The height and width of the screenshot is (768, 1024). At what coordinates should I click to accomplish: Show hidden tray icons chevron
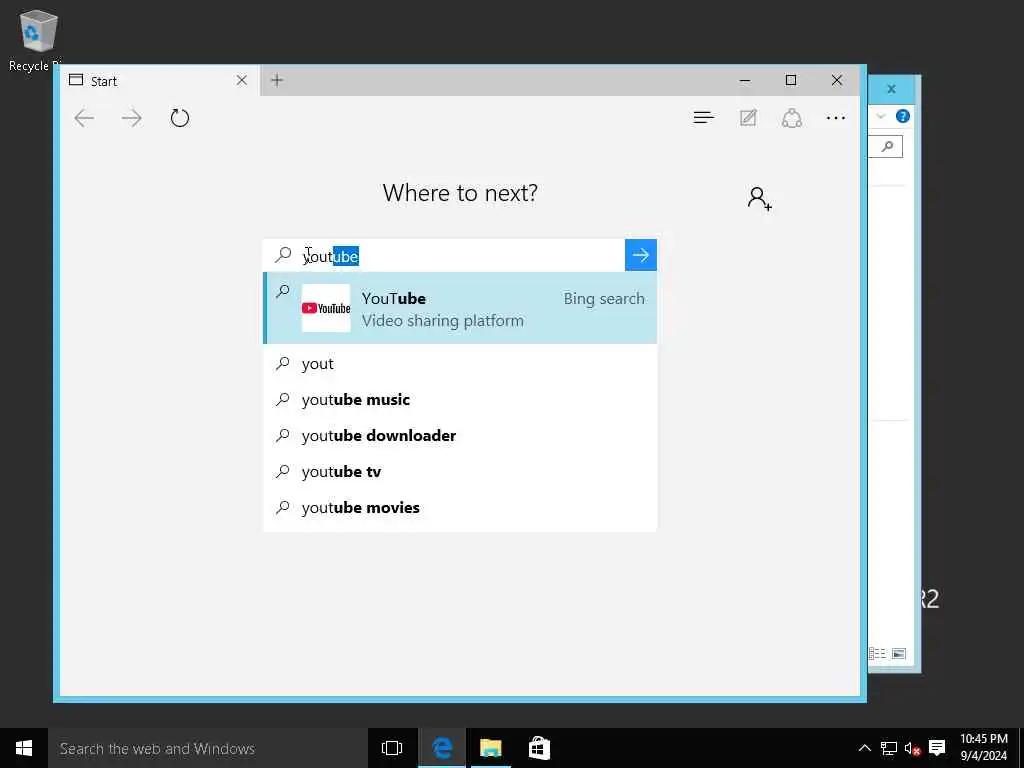pyautogui.click(x=864, y=748)
